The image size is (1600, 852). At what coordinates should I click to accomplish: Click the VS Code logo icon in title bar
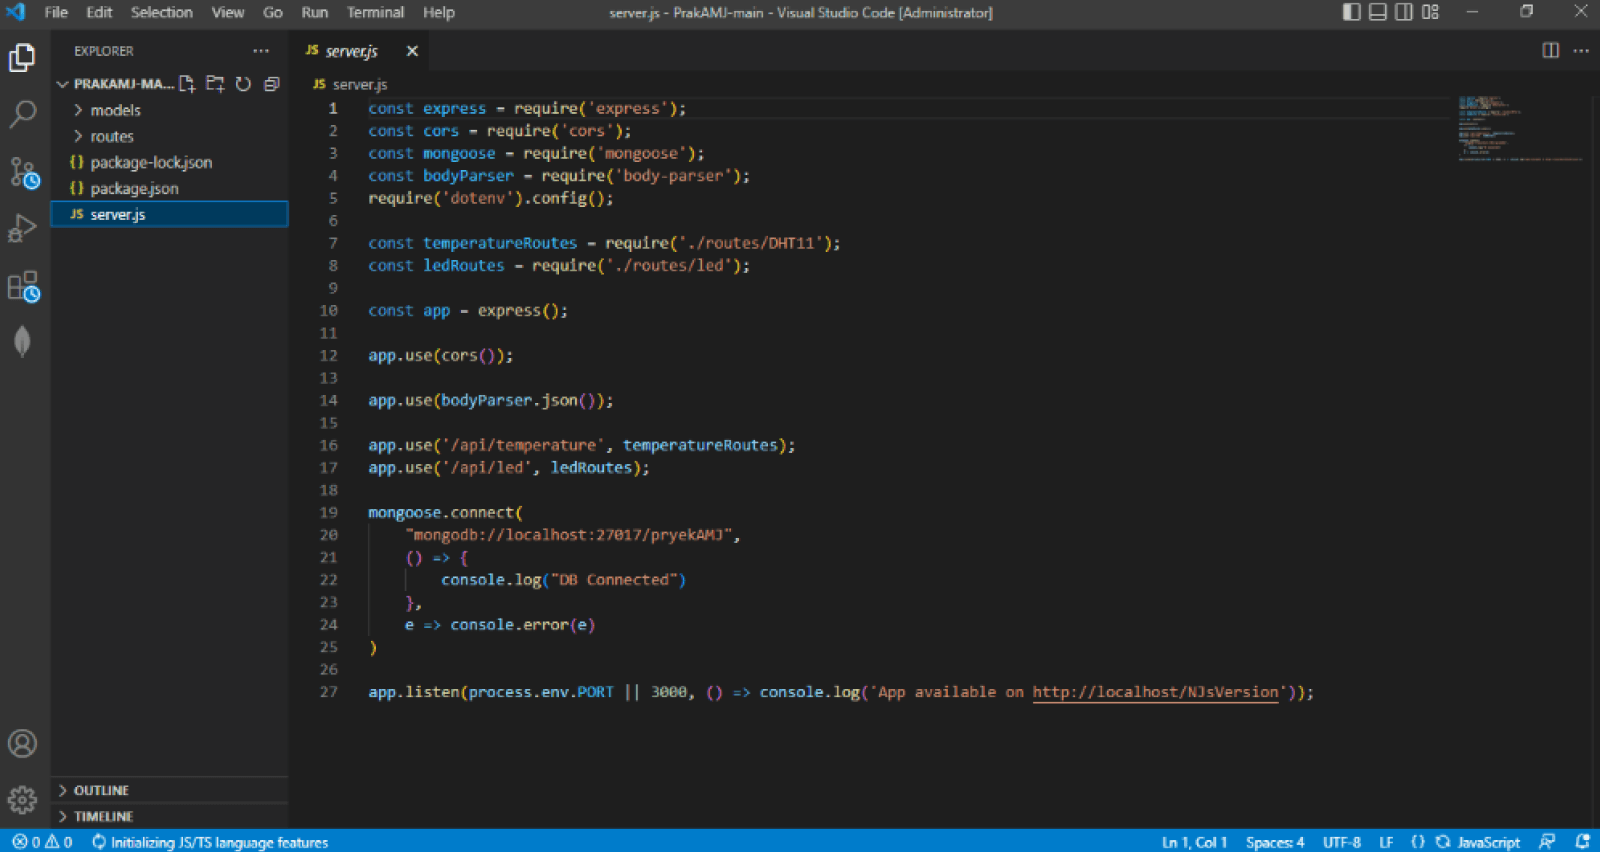tap(16, 12)
